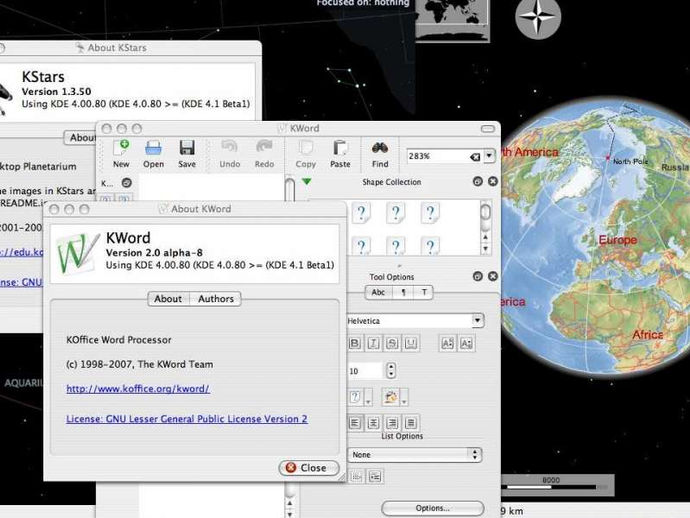The image size is (690, 518).
Task: Click the Africa label on the globe
Action: (647, 335)
